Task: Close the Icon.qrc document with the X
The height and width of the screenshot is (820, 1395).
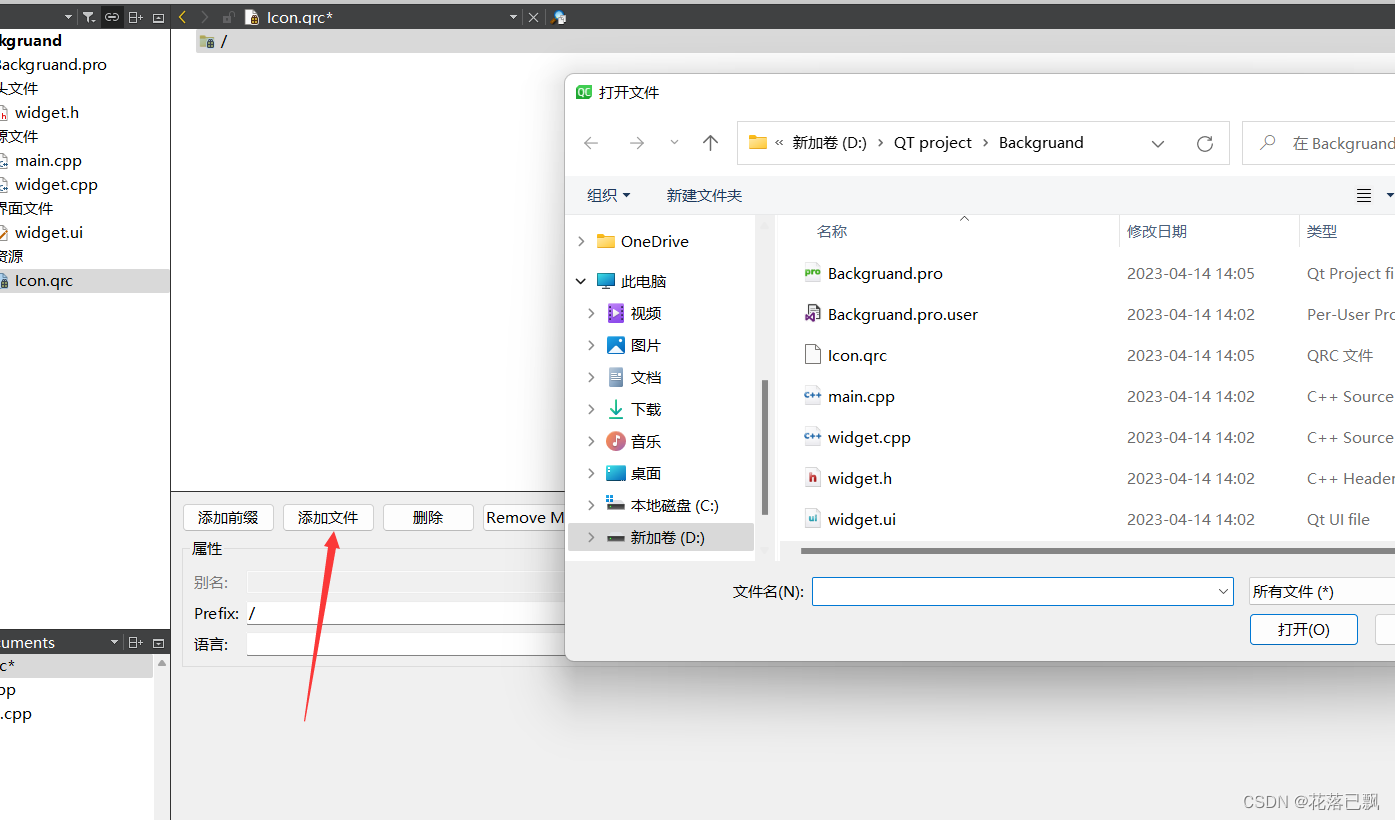Action: (533, 17)
